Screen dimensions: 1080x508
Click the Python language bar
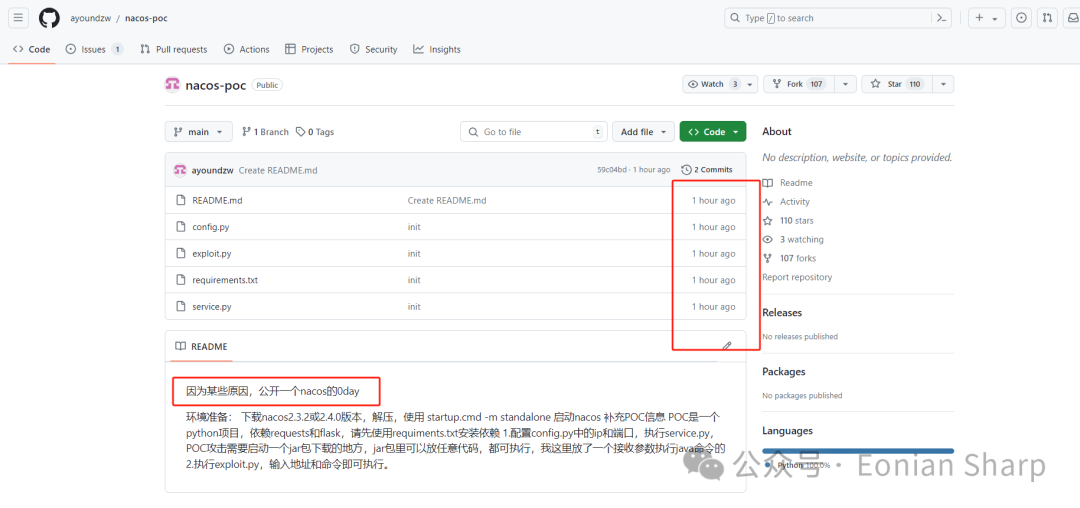click(x=858, y=451)
